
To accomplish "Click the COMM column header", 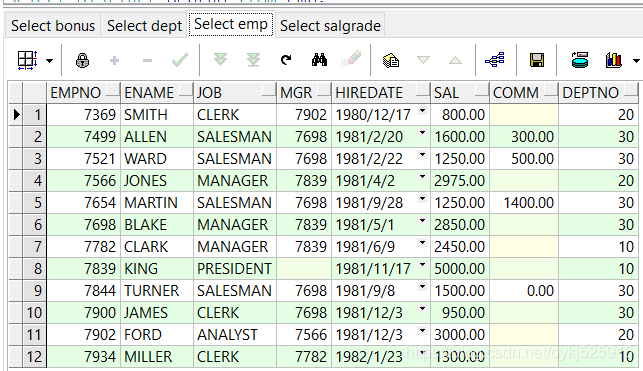I will click(524, 93).
